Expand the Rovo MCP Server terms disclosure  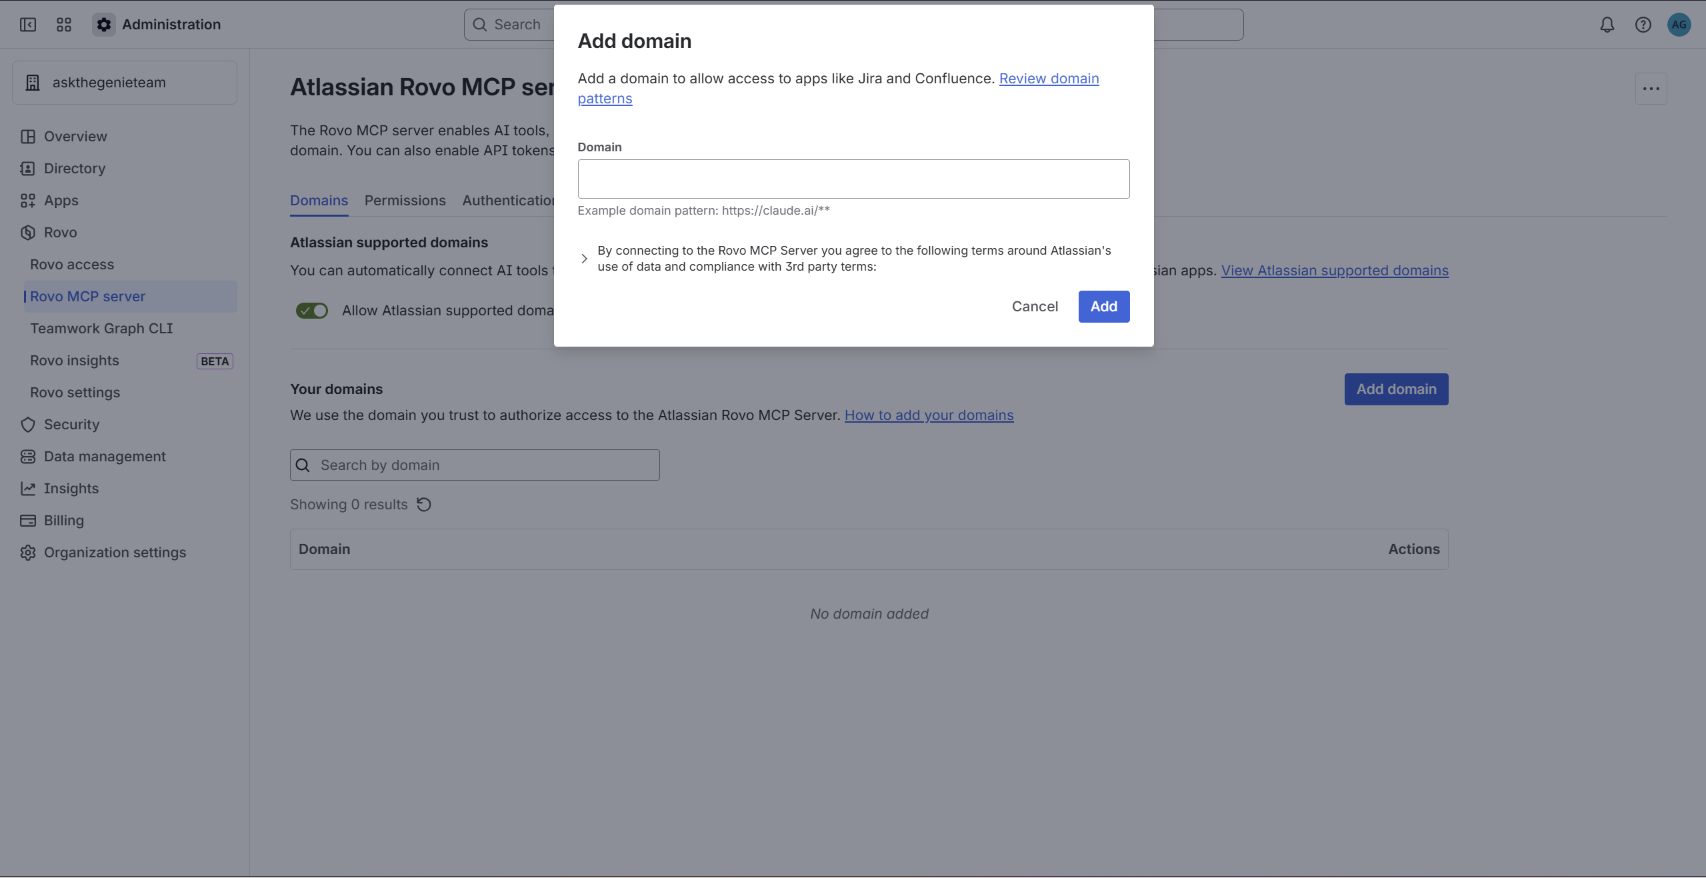[584, 259]
